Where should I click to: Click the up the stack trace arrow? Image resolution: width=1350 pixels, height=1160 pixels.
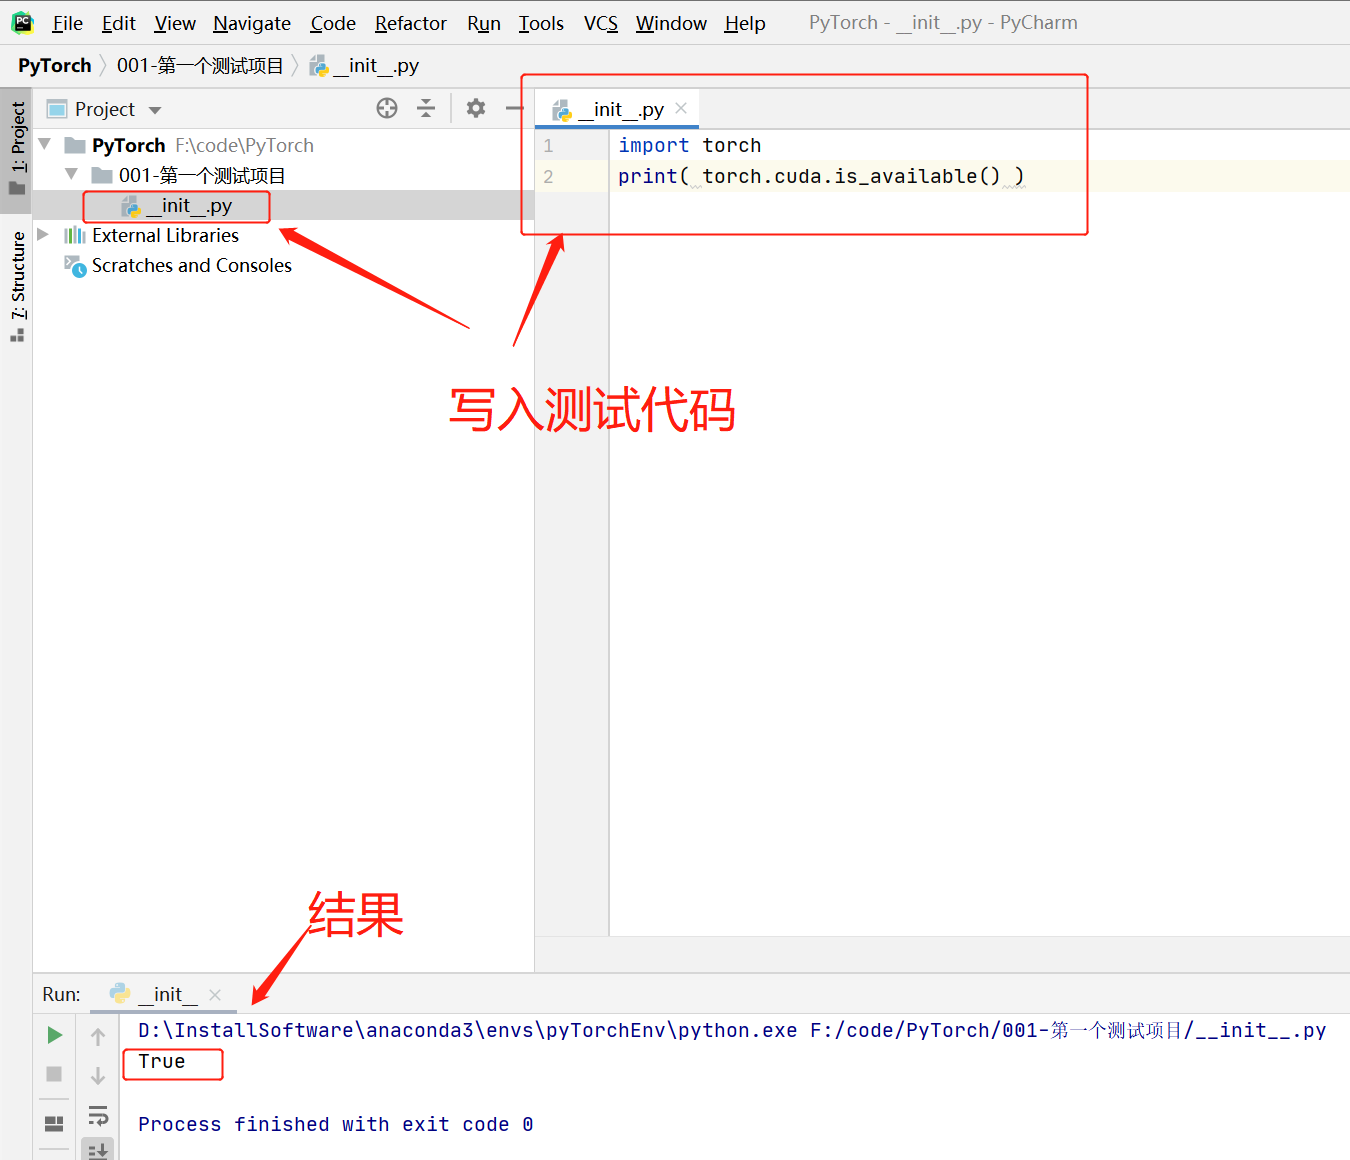point(98,1037)
